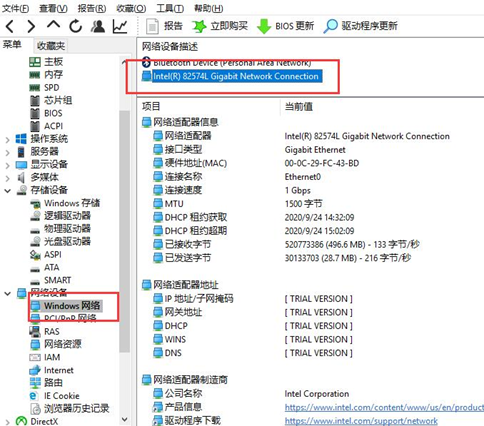This screenshot has width=484, height=426.
Task: Open the 文件(F) menu
Action: (15, 8)
